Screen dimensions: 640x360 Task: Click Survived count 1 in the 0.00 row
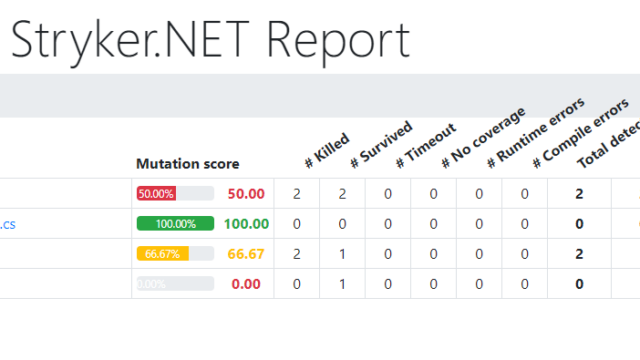342,284
